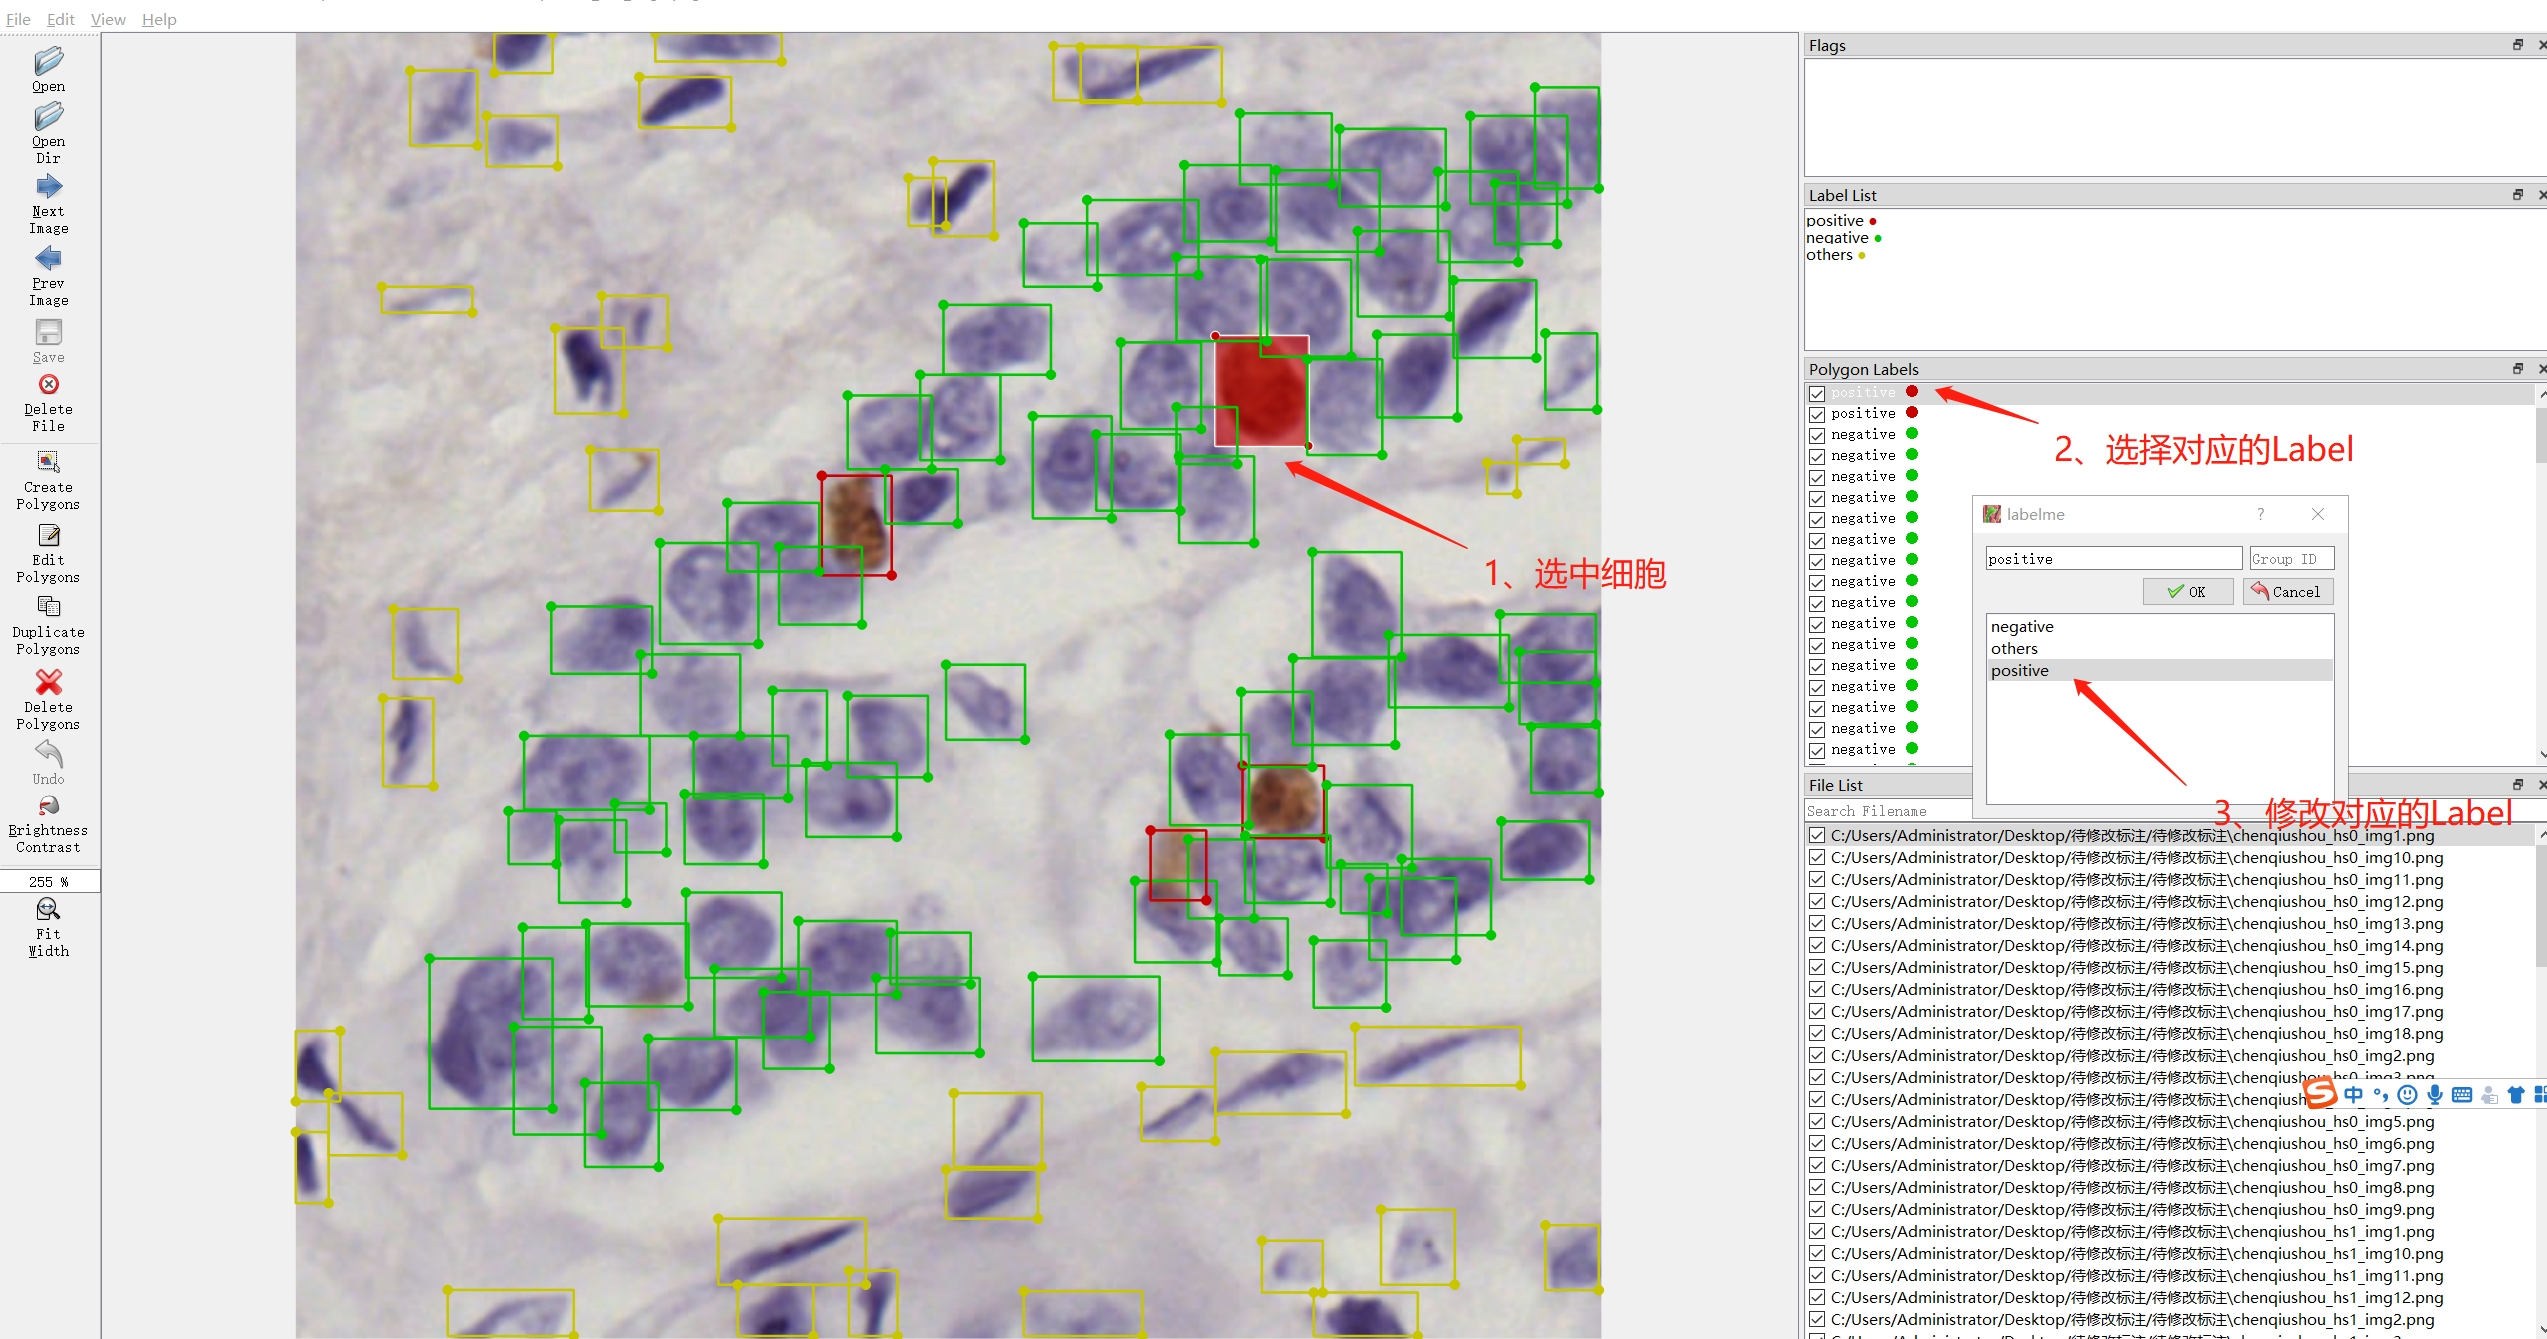
Task: Uncheck the highlighted positive polygon label checkbox
Action: [x=1817, y=393]
